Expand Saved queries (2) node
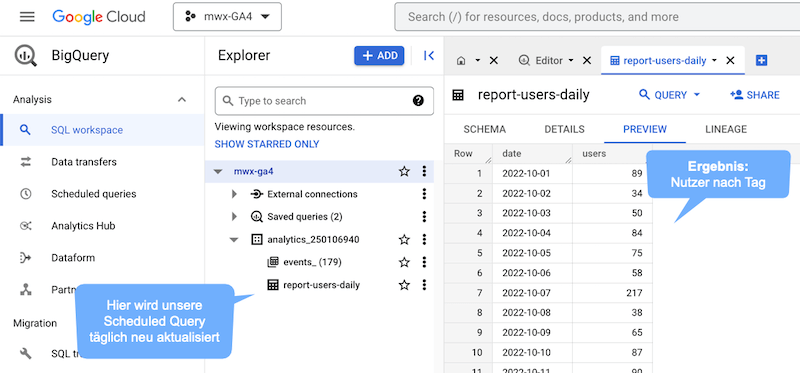The image size is (800, 373). coord(234,217)
